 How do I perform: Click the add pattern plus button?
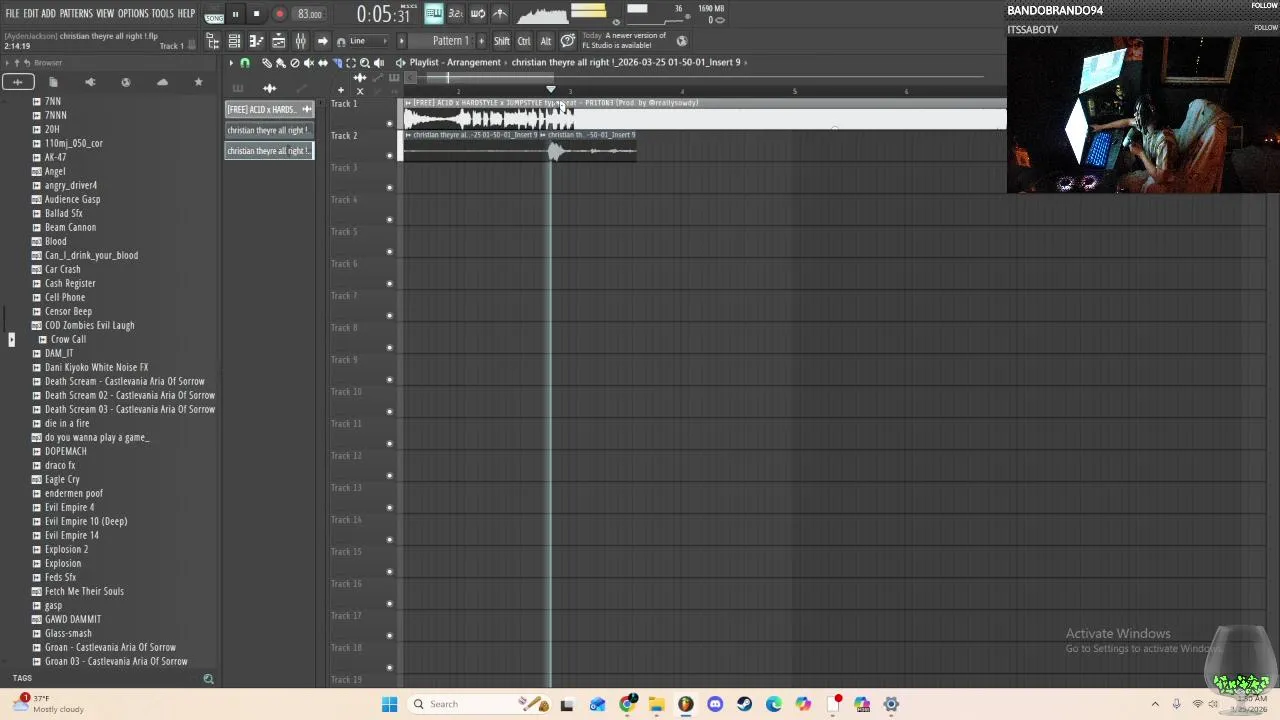482,41
